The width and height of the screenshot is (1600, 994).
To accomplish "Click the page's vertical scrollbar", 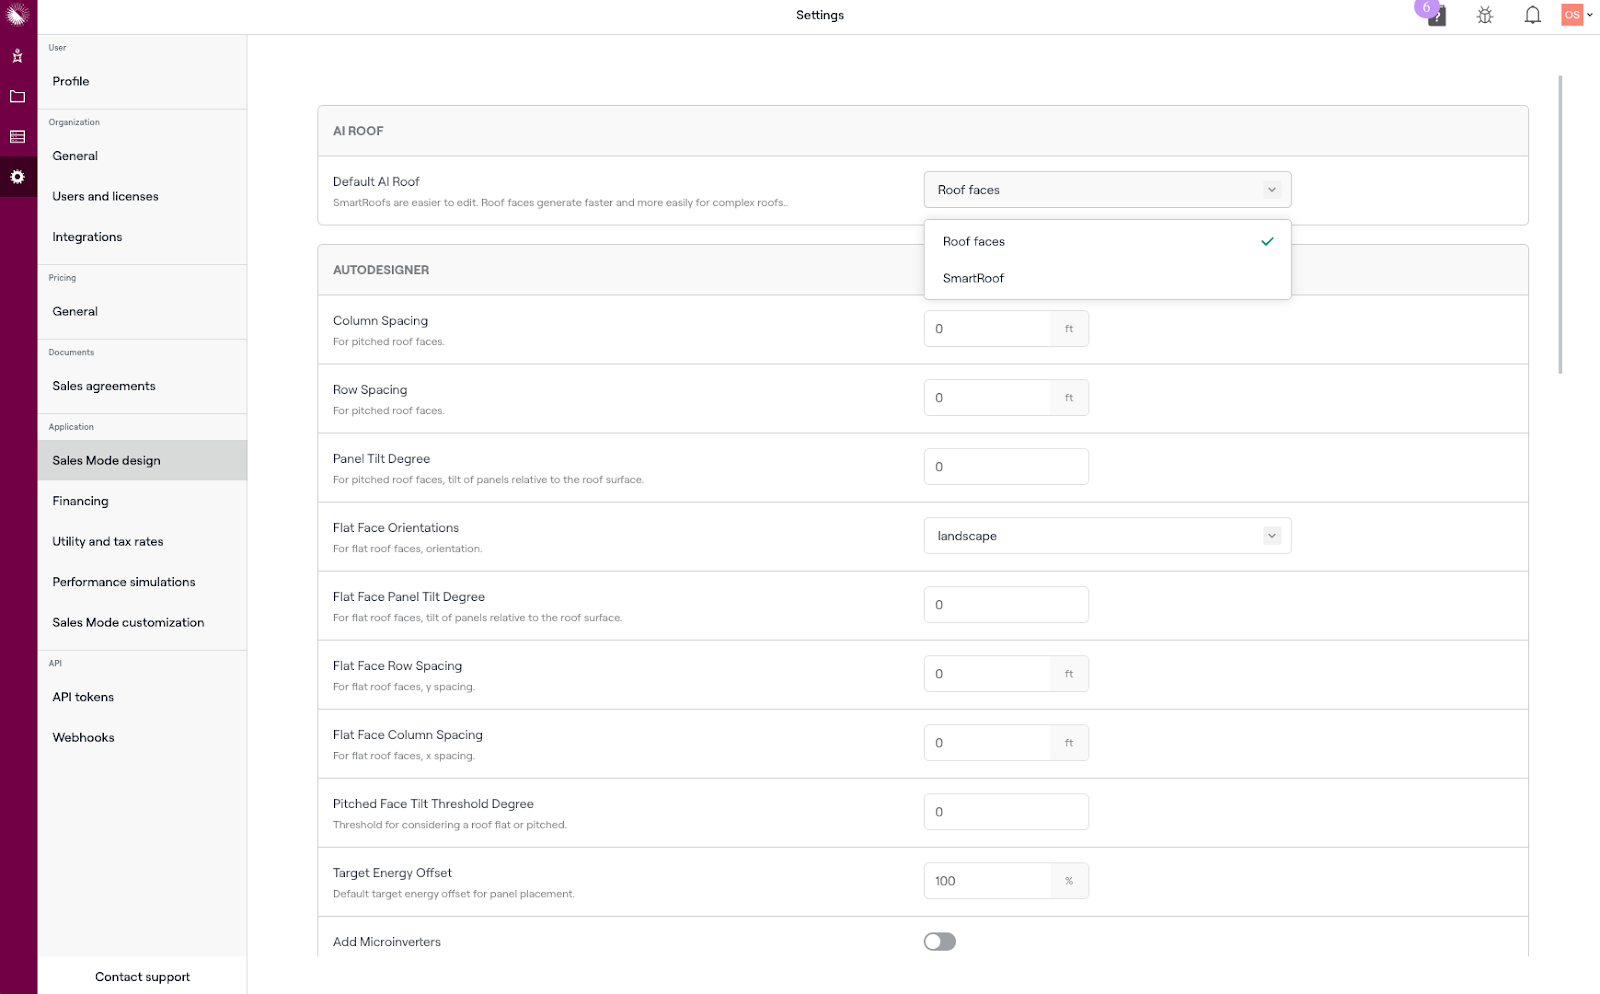I will [1559, 225].
